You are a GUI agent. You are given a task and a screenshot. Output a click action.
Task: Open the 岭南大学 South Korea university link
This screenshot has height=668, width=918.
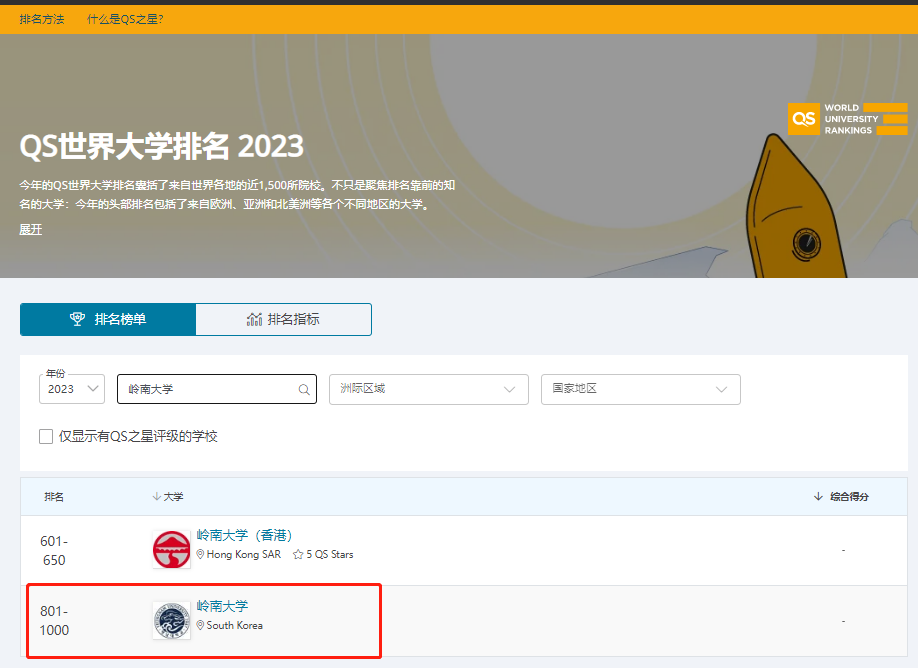click(x=222, y=606)
